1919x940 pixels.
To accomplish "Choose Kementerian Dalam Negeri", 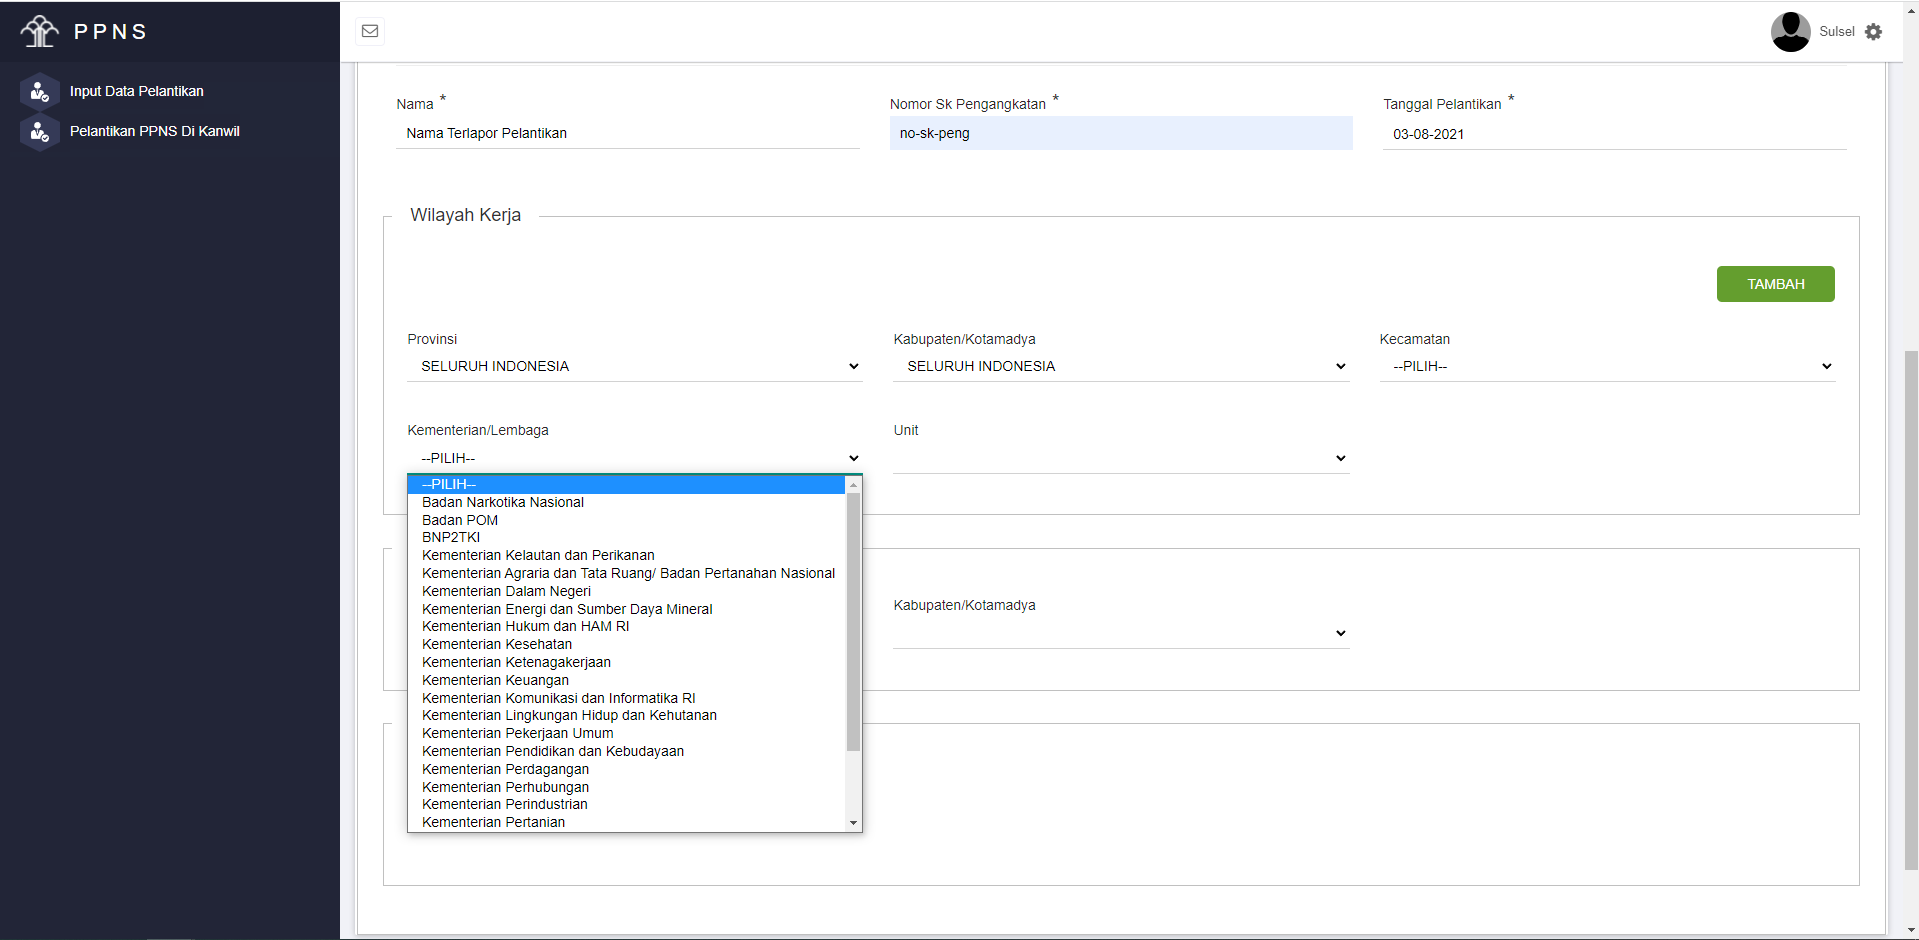I will tap(627, 591).
